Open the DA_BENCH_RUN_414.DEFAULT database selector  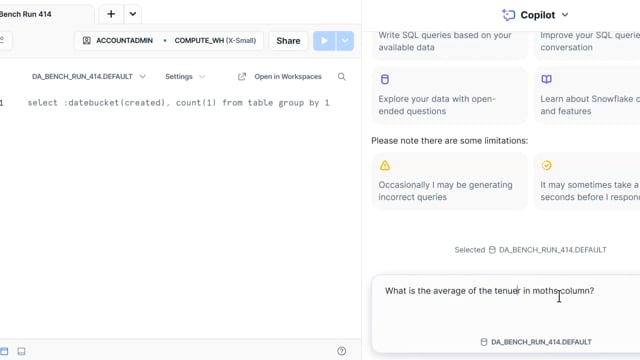pos(89,76)
